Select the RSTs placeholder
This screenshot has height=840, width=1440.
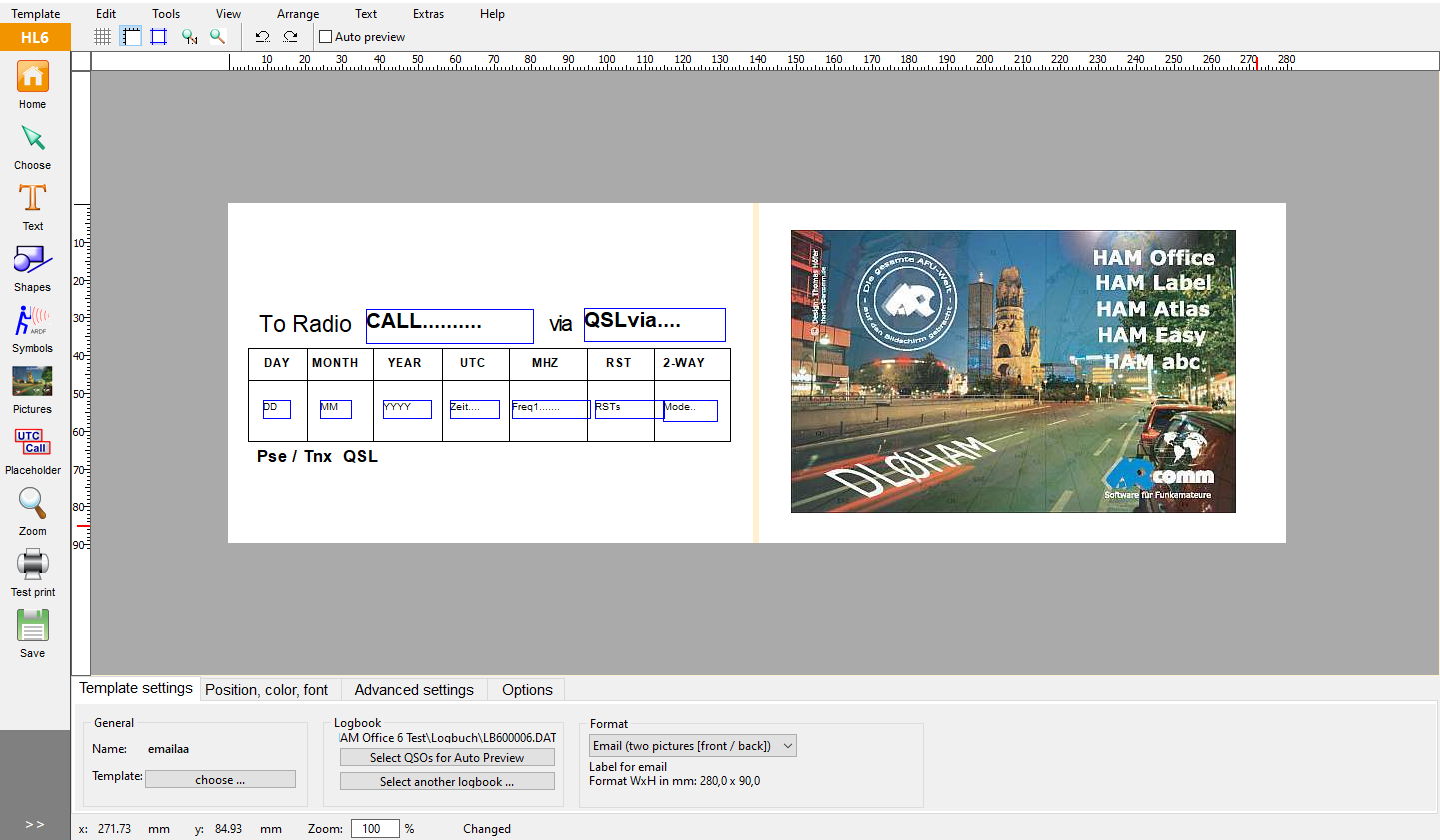(x=629, y=409)
